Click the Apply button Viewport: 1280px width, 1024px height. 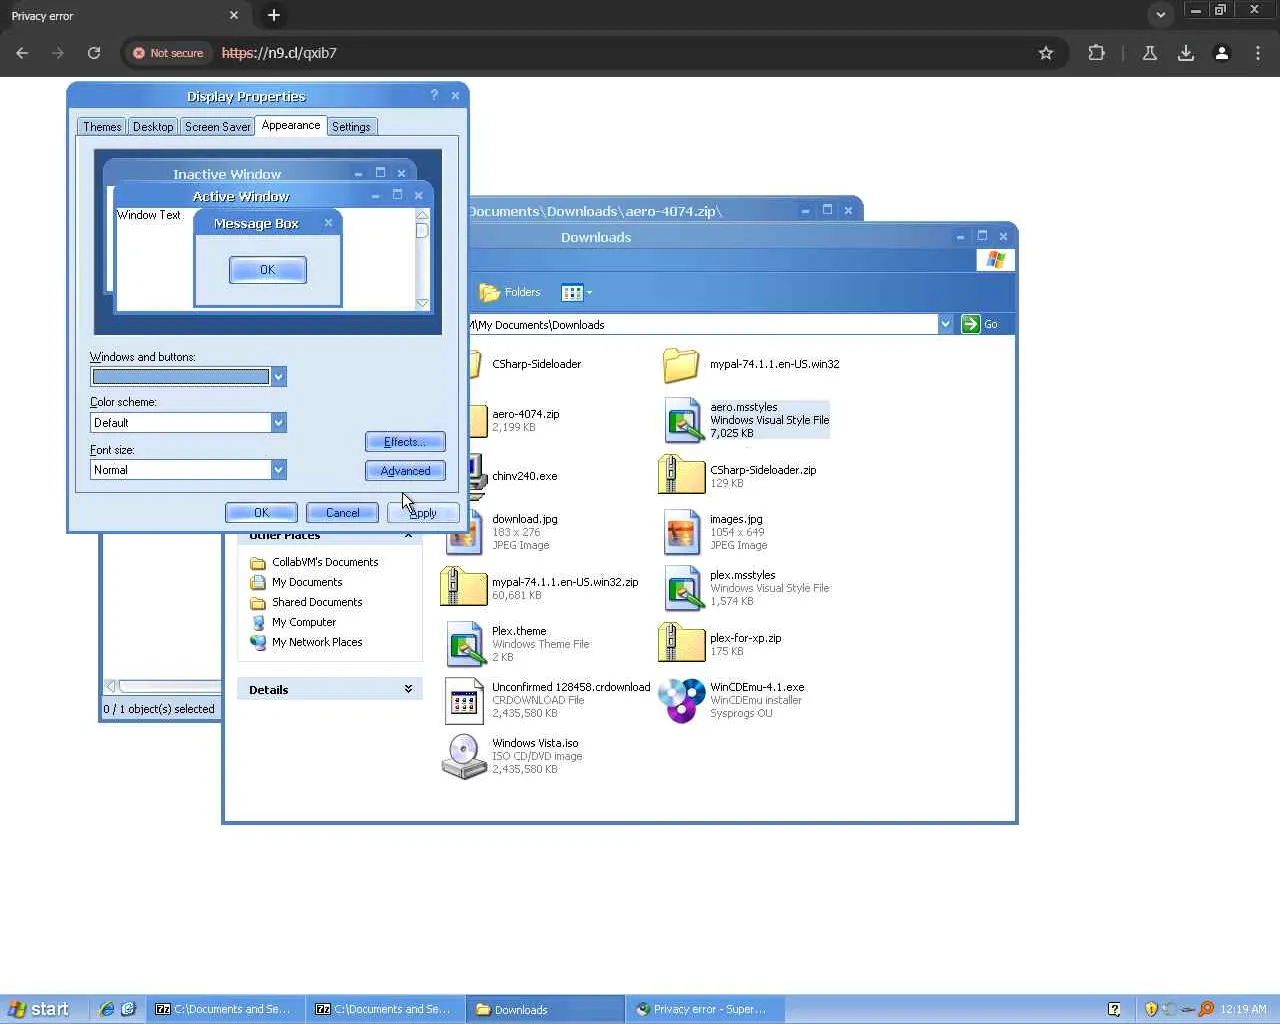(x=423, y=513)
